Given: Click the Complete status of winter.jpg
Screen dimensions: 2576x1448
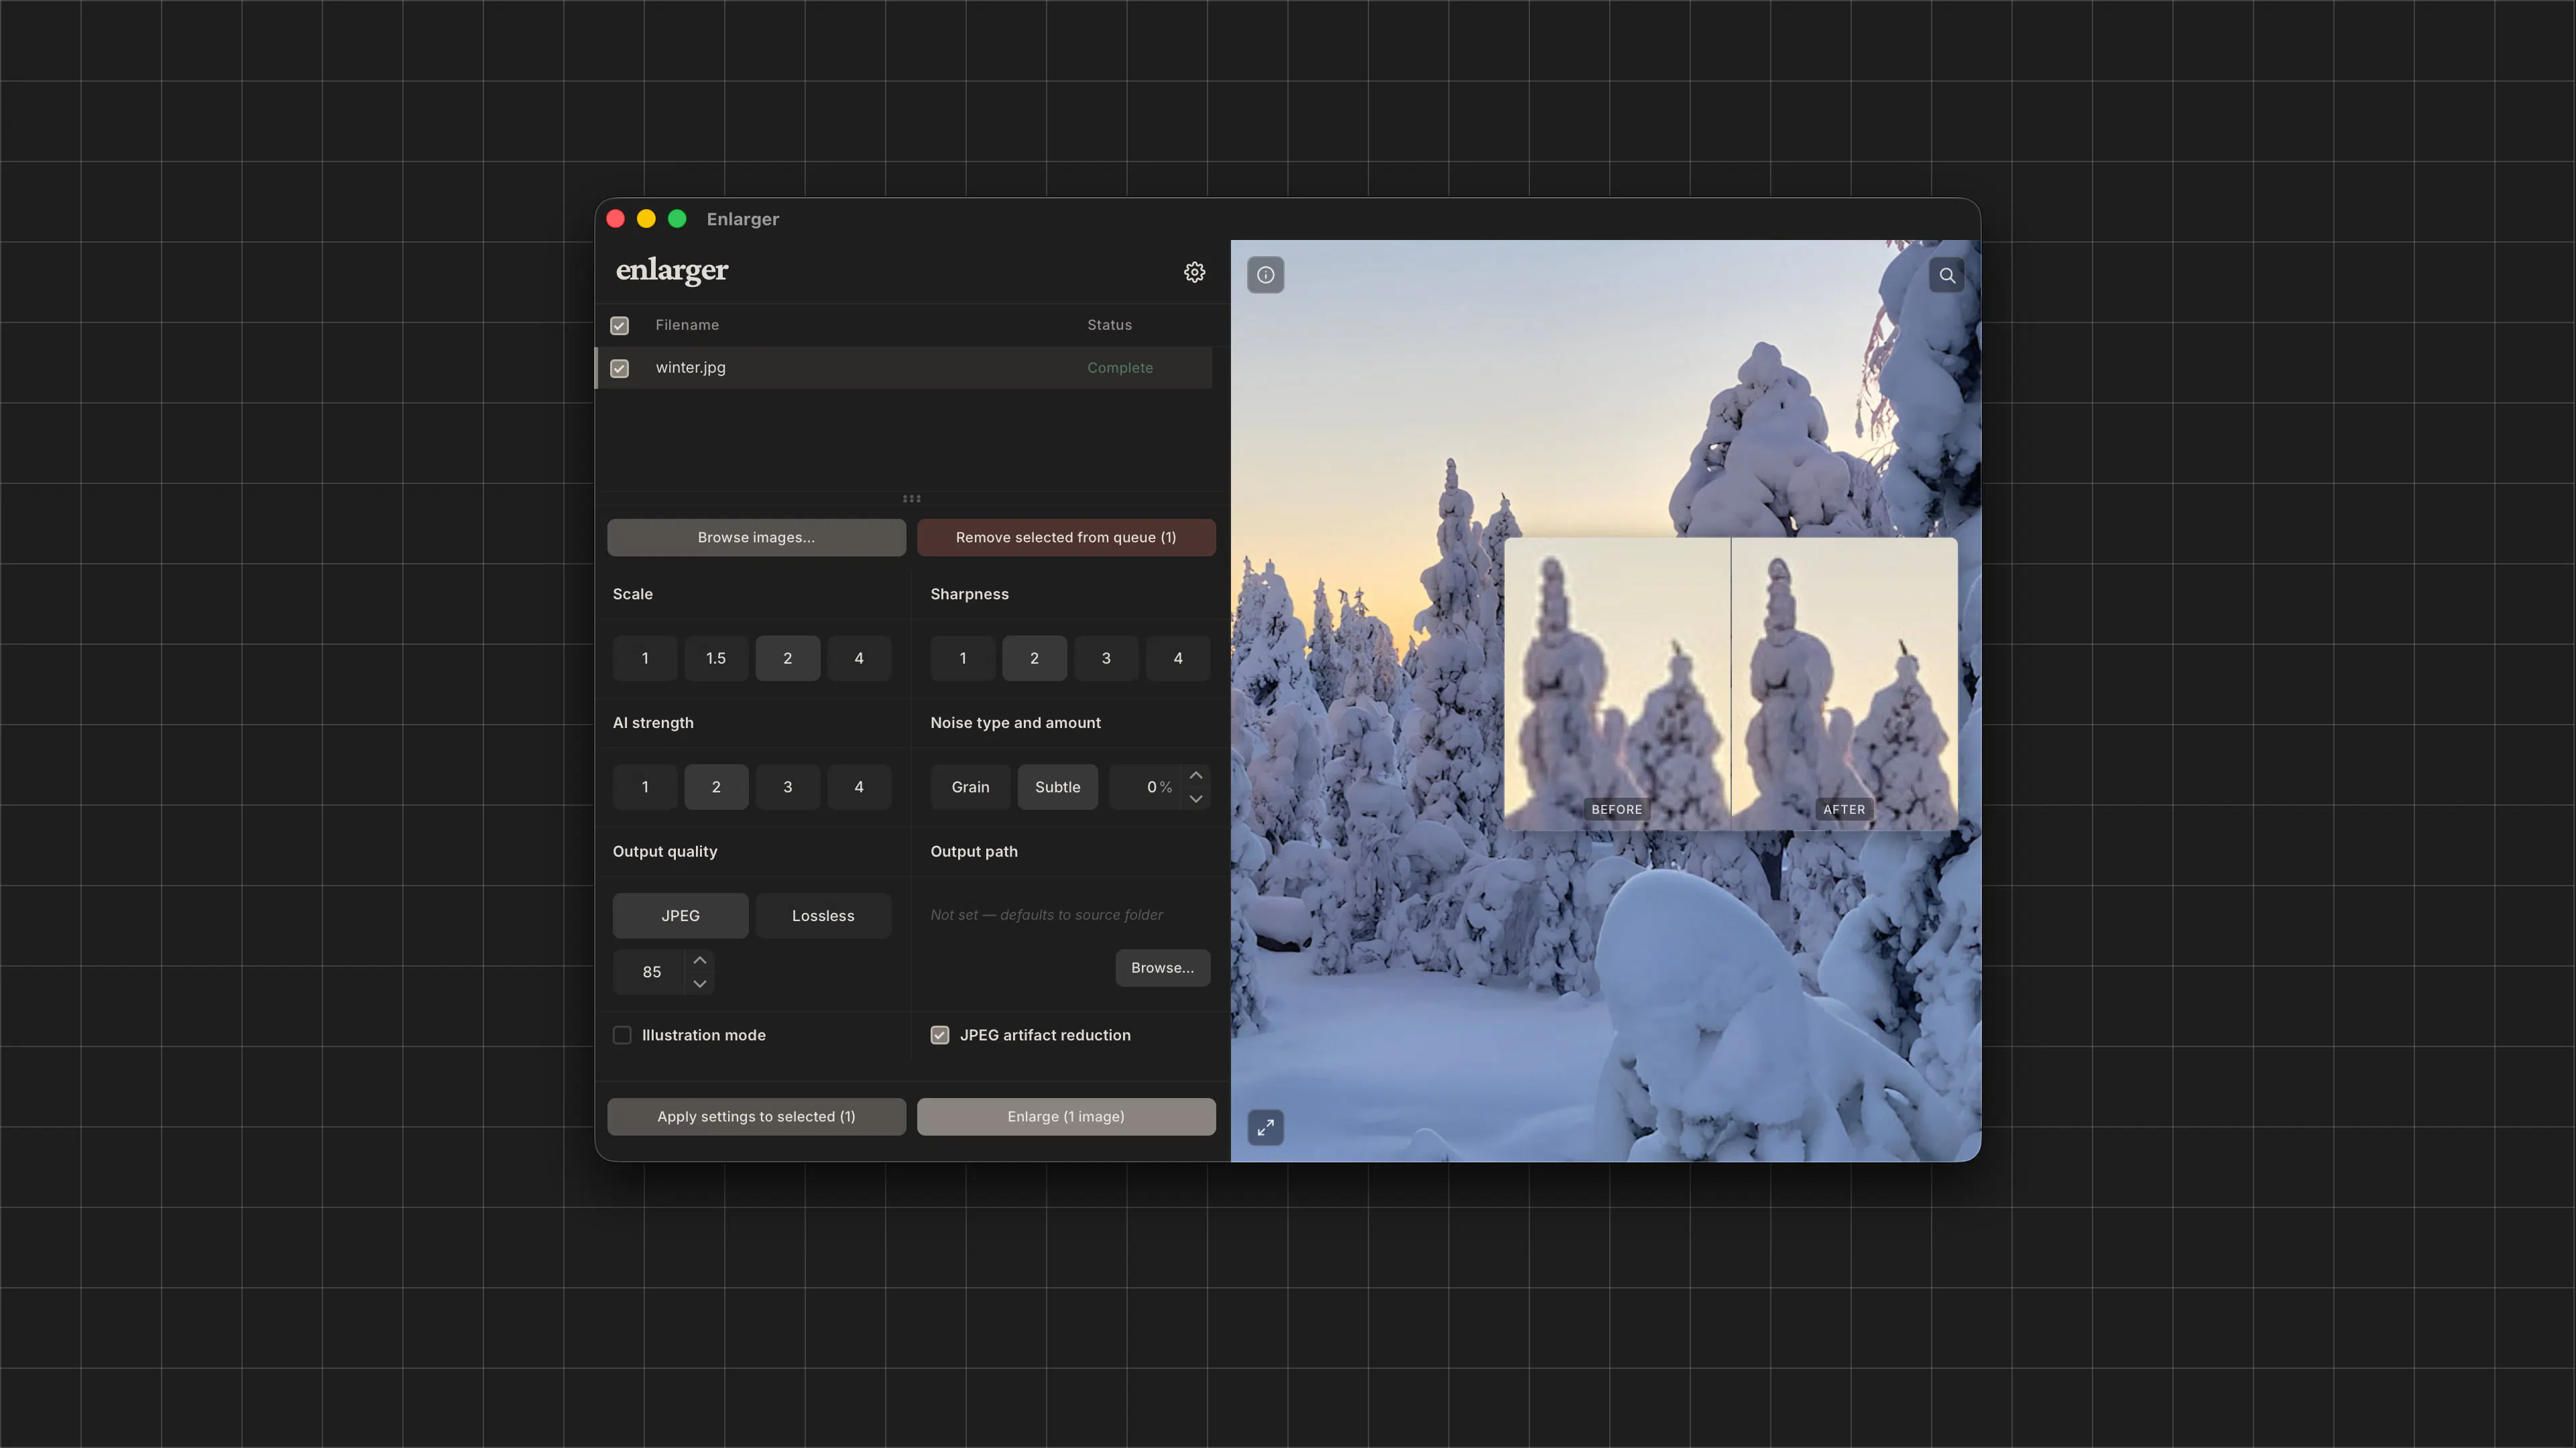Looking at the screenshot, I should coord(1120,368).
